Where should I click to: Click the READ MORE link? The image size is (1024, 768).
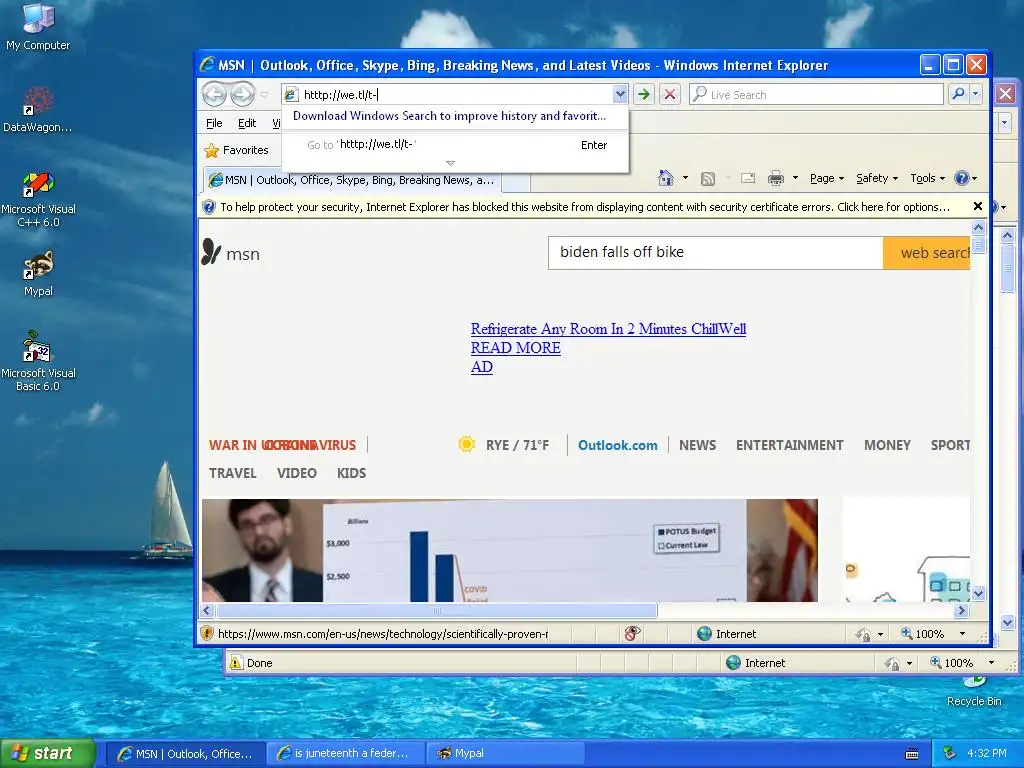[x=516, y=348]
